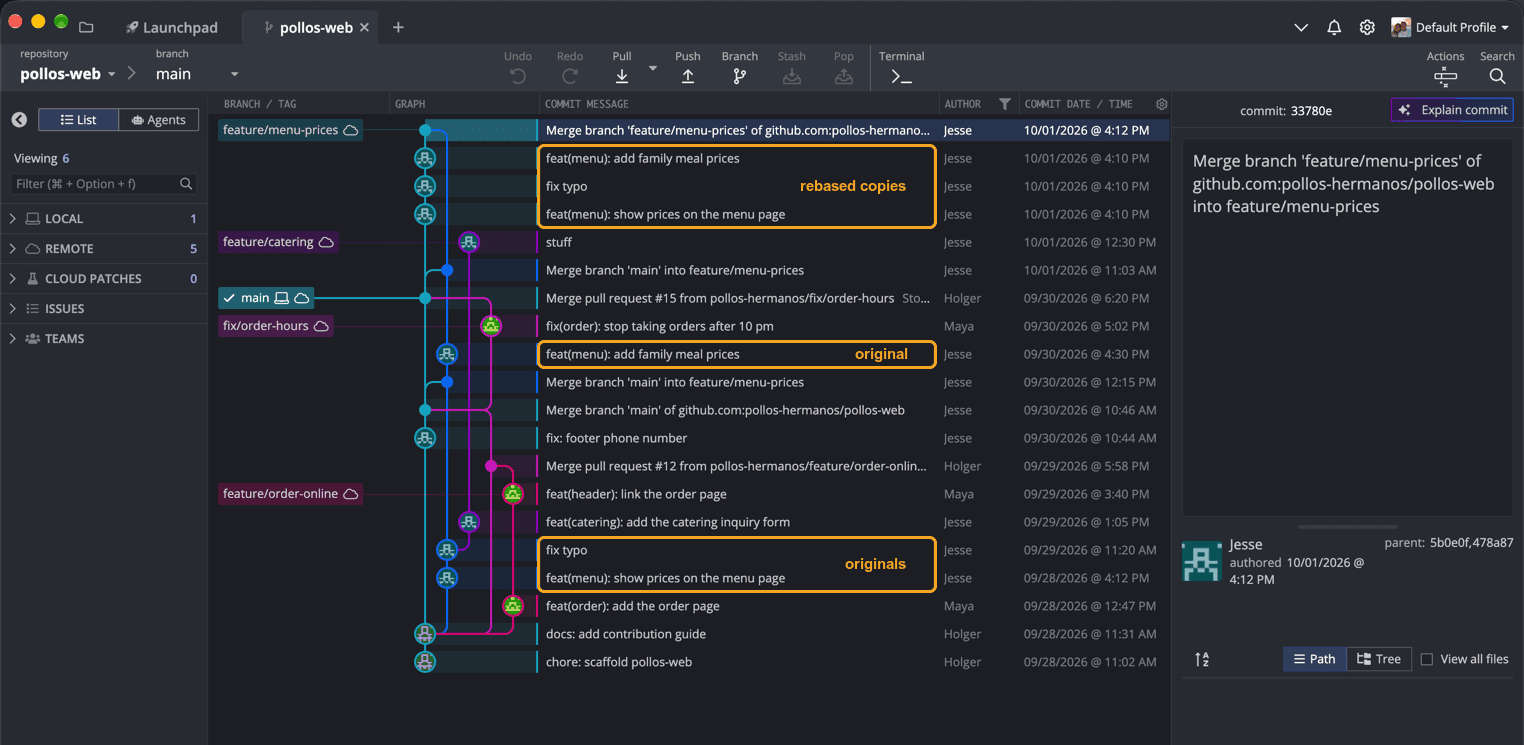Click the Undo toolbar icon
This screenshot has width=1524, height=745.
pos(518,76)
